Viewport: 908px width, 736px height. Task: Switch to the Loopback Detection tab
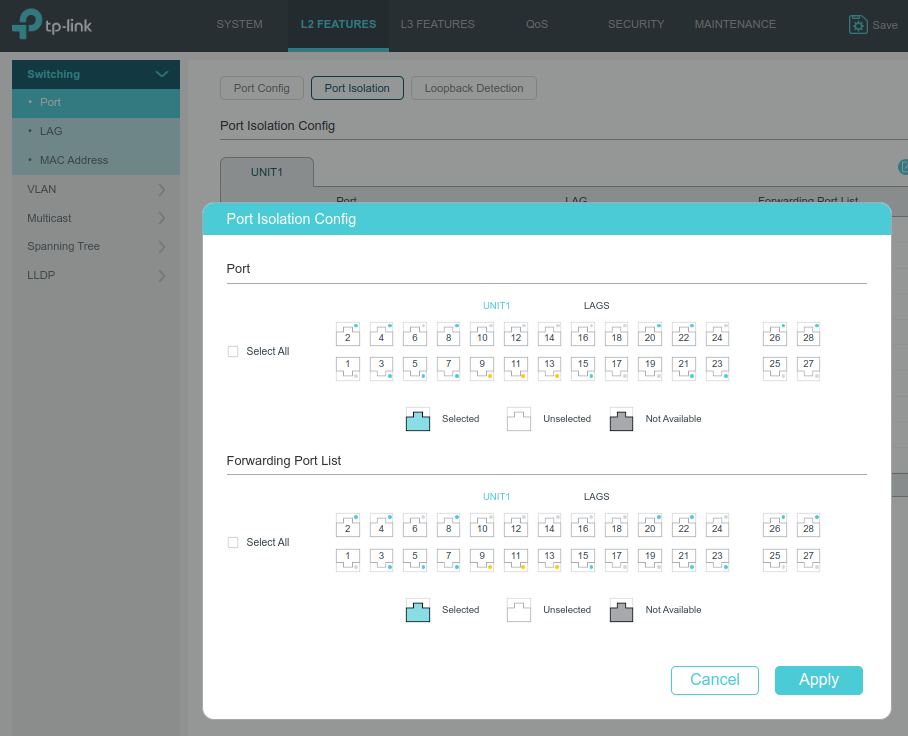tap(474, 88)
